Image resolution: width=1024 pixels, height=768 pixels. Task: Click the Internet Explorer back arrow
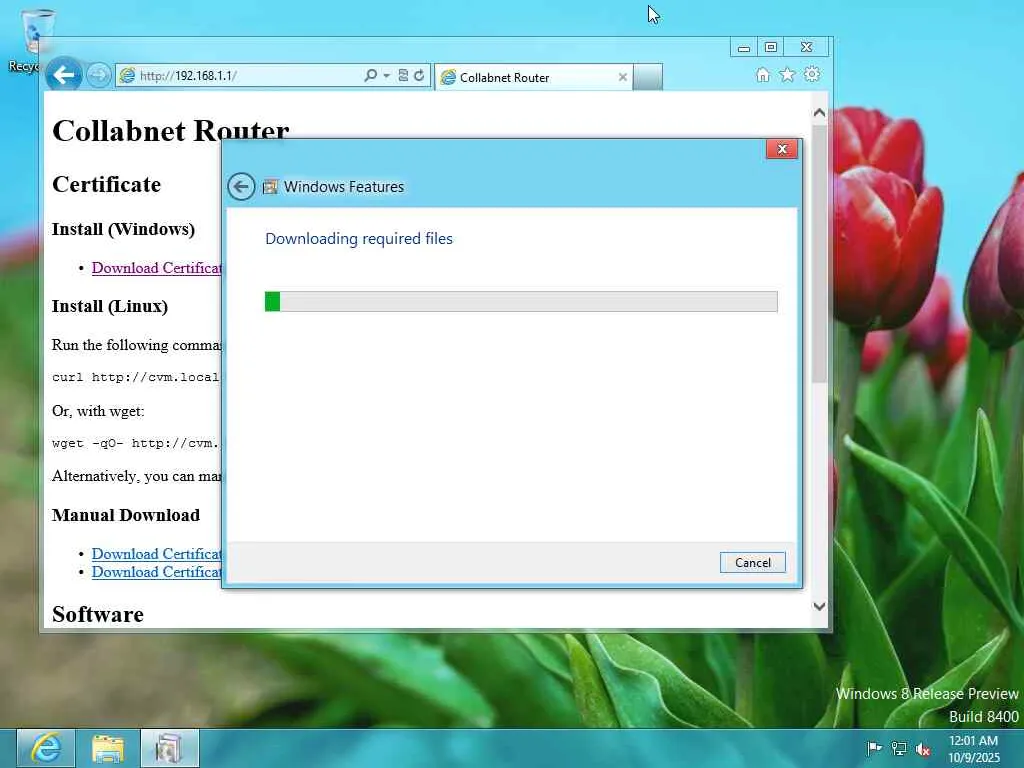click(64, 75)
